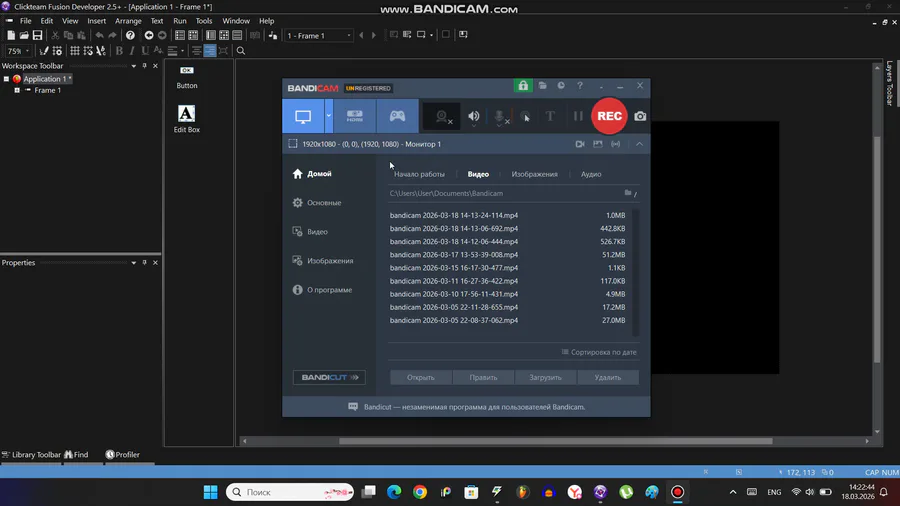Switch to Аудио tab
This screenshot has height=506, width=900.
pyautogui.click(x=591, y=174)
